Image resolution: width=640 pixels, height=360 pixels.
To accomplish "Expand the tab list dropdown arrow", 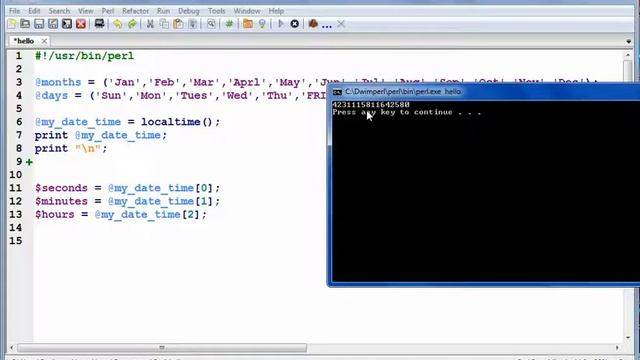I will (x=628, y=42).
